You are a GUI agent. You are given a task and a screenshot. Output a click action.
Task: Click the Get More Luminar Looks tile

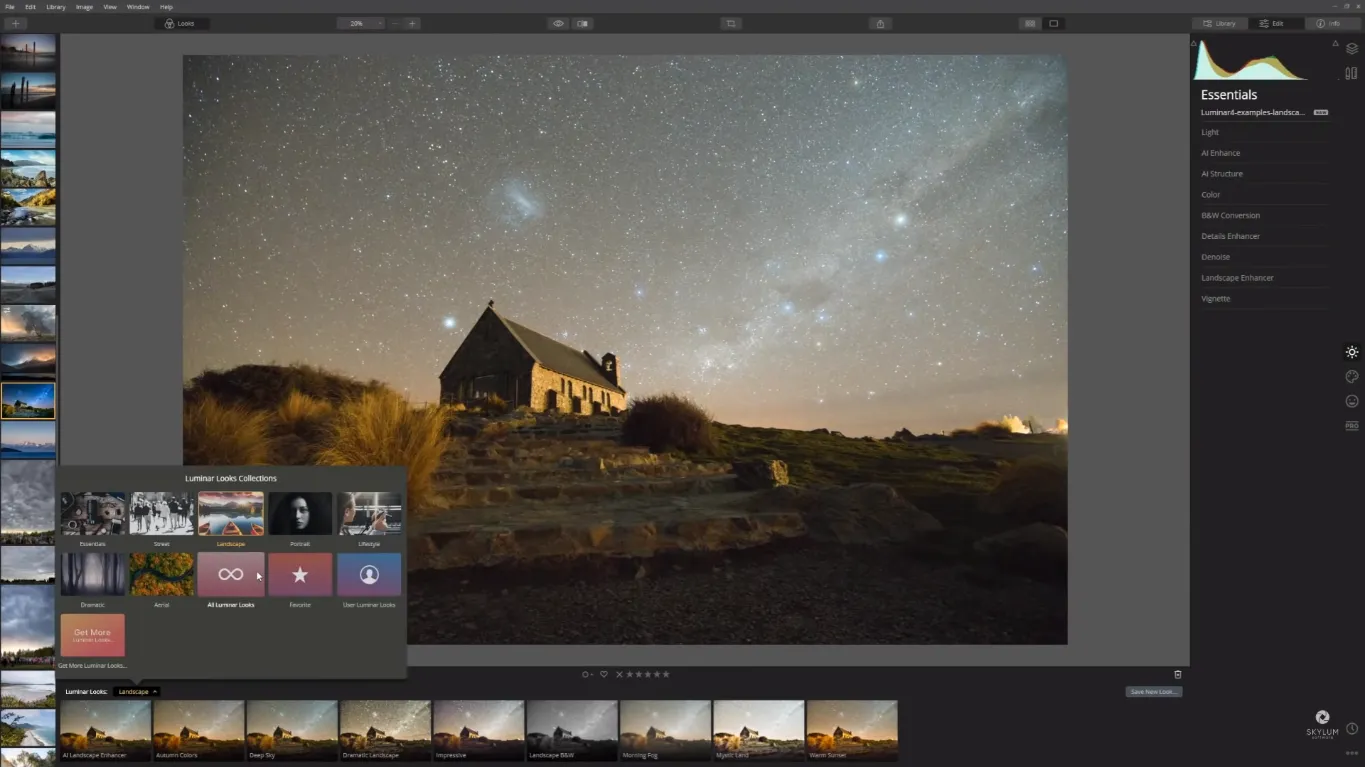(x=92, y=635)
